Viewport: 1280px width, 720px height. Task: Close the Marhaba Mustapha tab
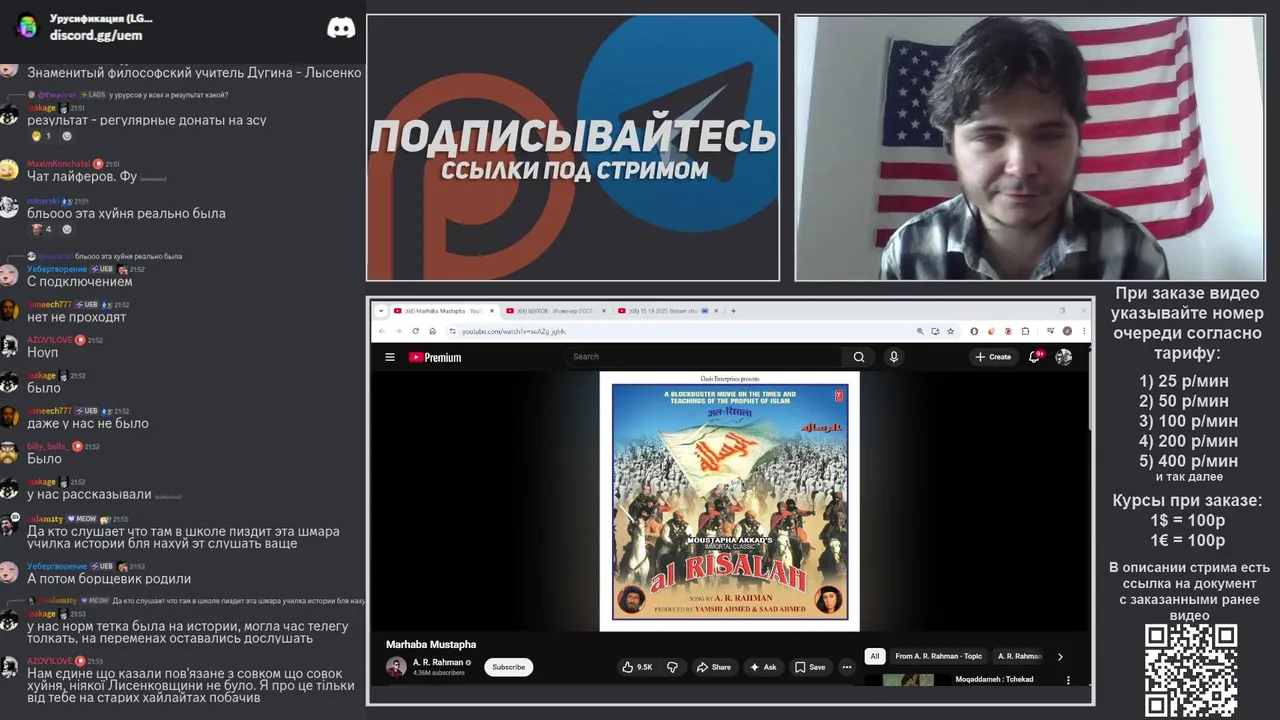[x=491, y=311]
